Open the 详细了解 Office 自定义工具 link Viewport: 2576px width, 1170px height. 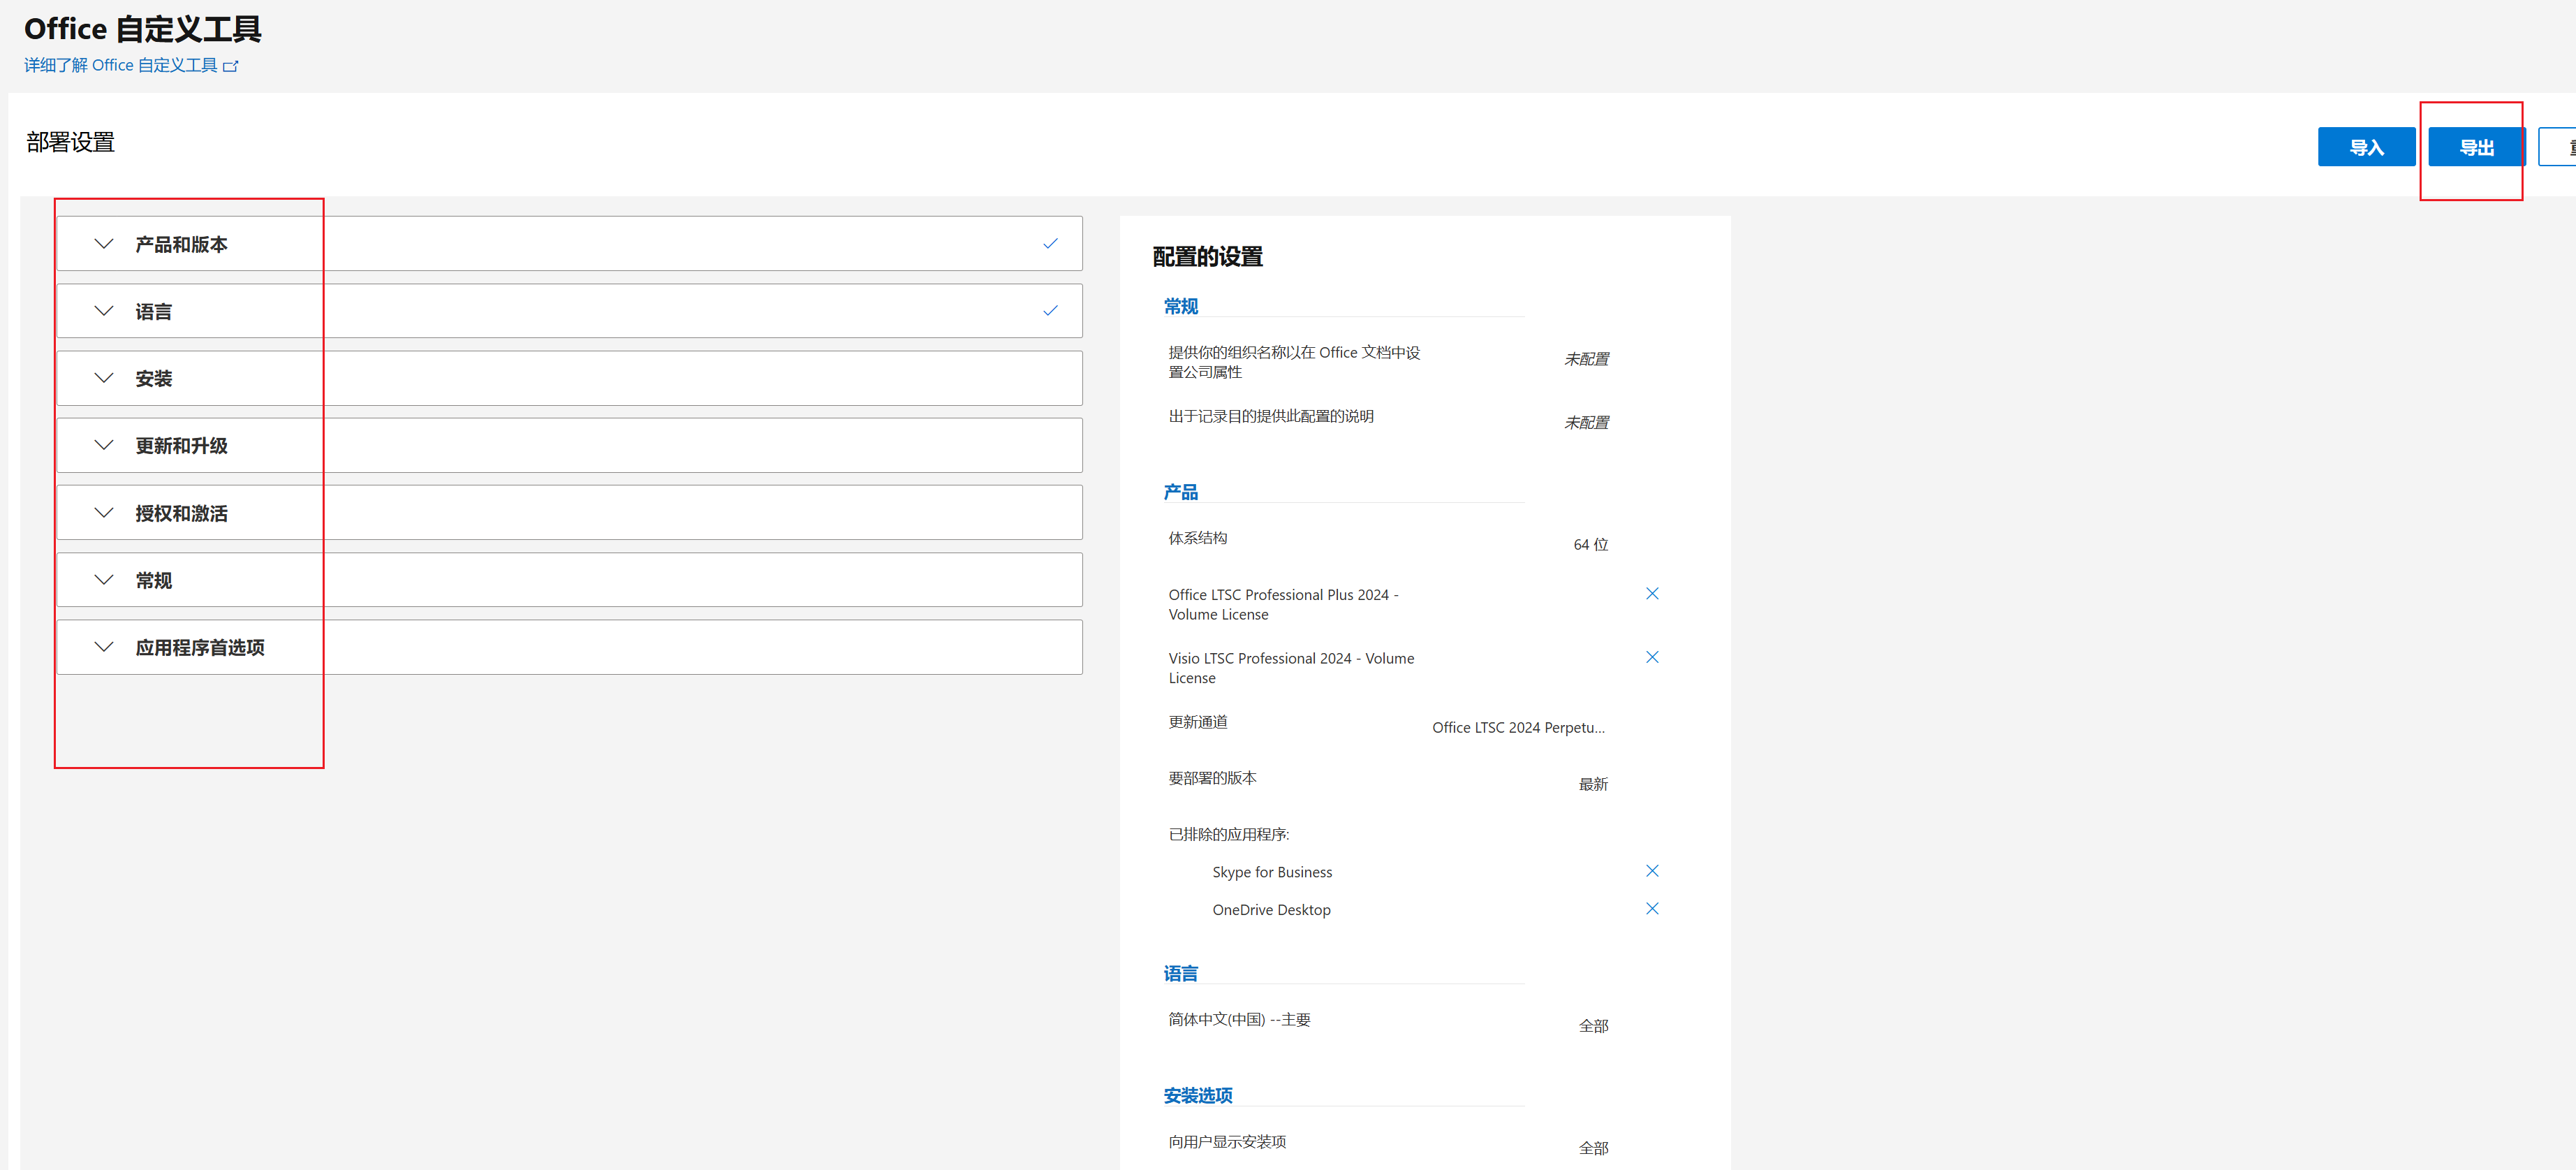[120, 66]
